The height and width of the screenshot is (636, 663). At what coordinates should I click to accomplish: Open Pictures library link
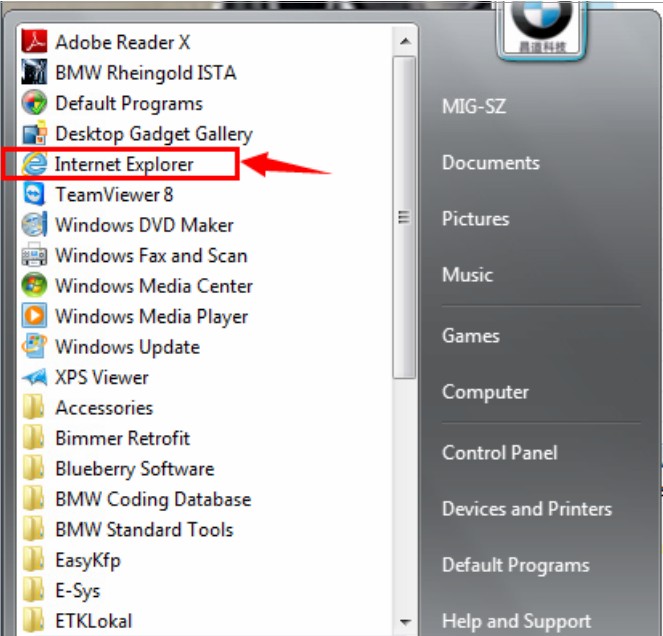click(x=476, y=219)
